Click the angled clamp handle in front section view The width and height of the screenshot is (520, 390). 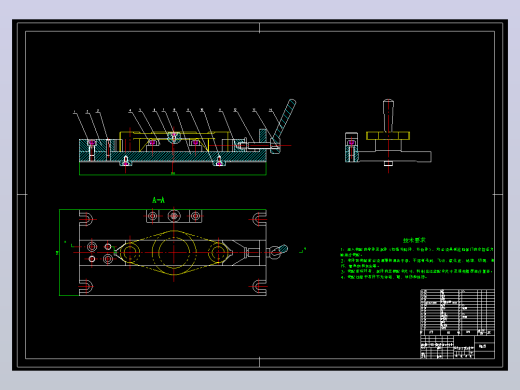(x=284, y=122)
